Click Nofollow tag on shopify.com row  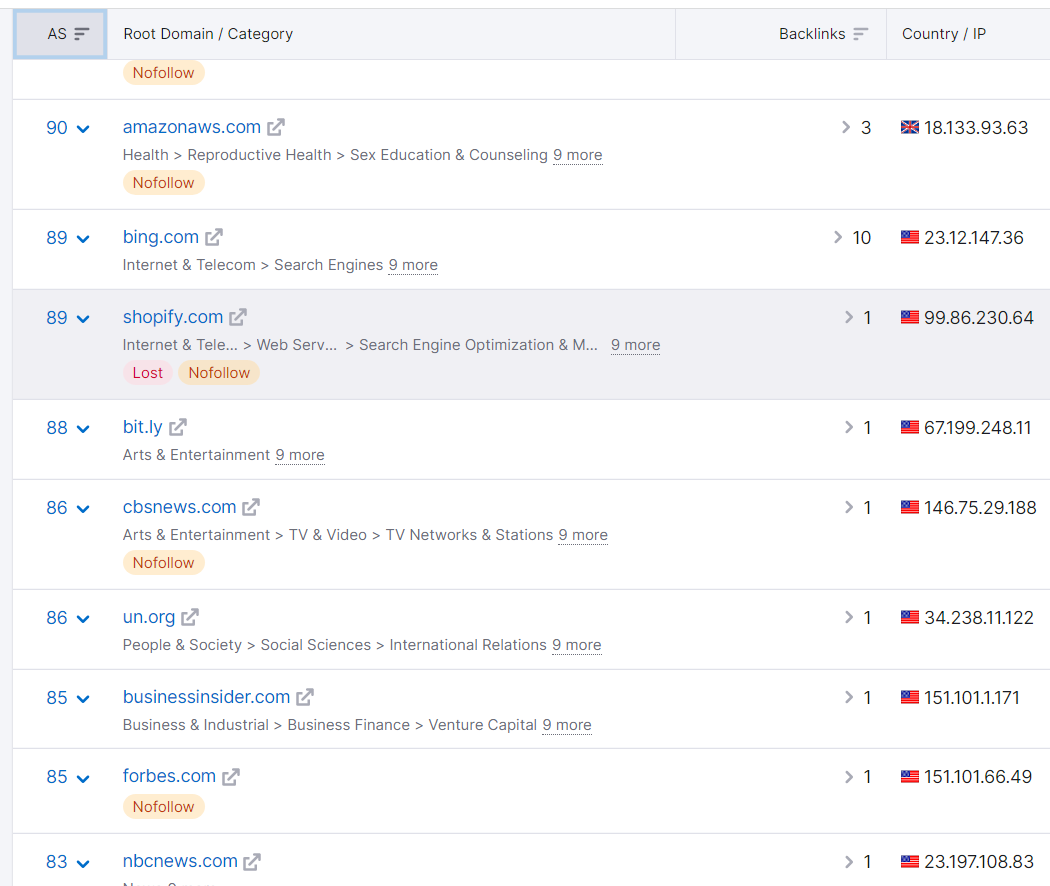[x=219, y=373]
